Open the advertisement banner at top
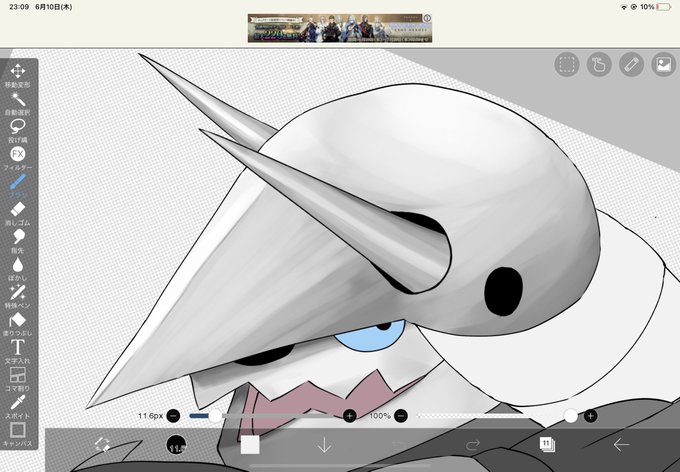This screenshot has height=472, width=680. (340, 28)
